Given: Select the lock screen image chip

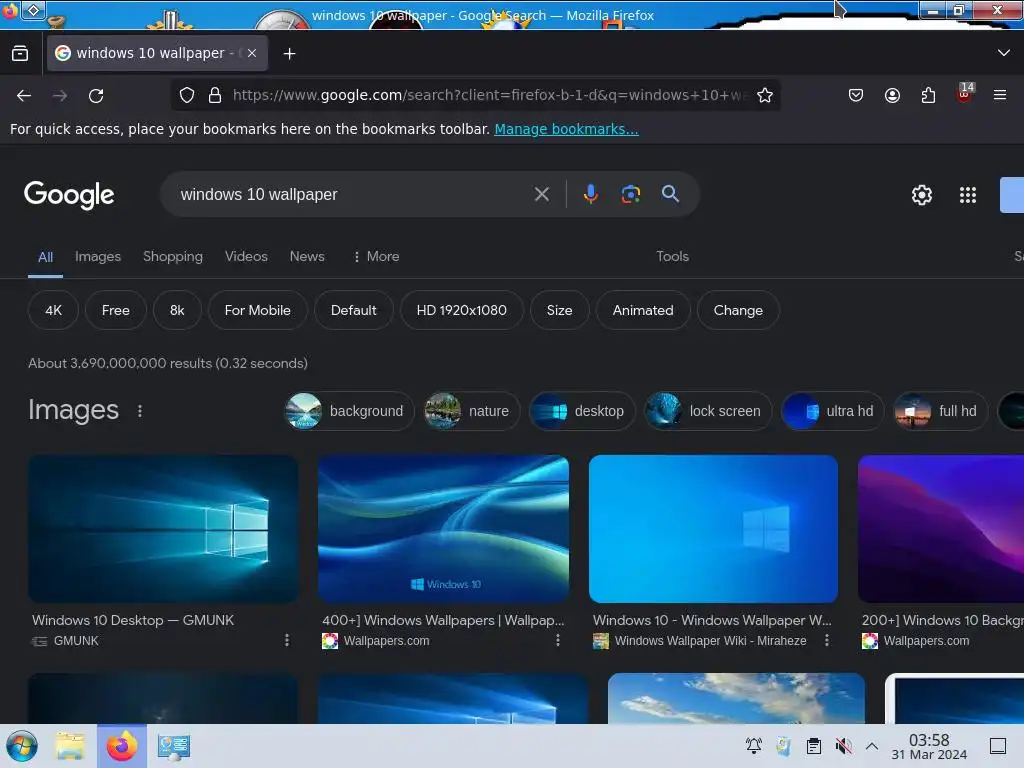Looking at the screenshot, I should coord(708,411).
